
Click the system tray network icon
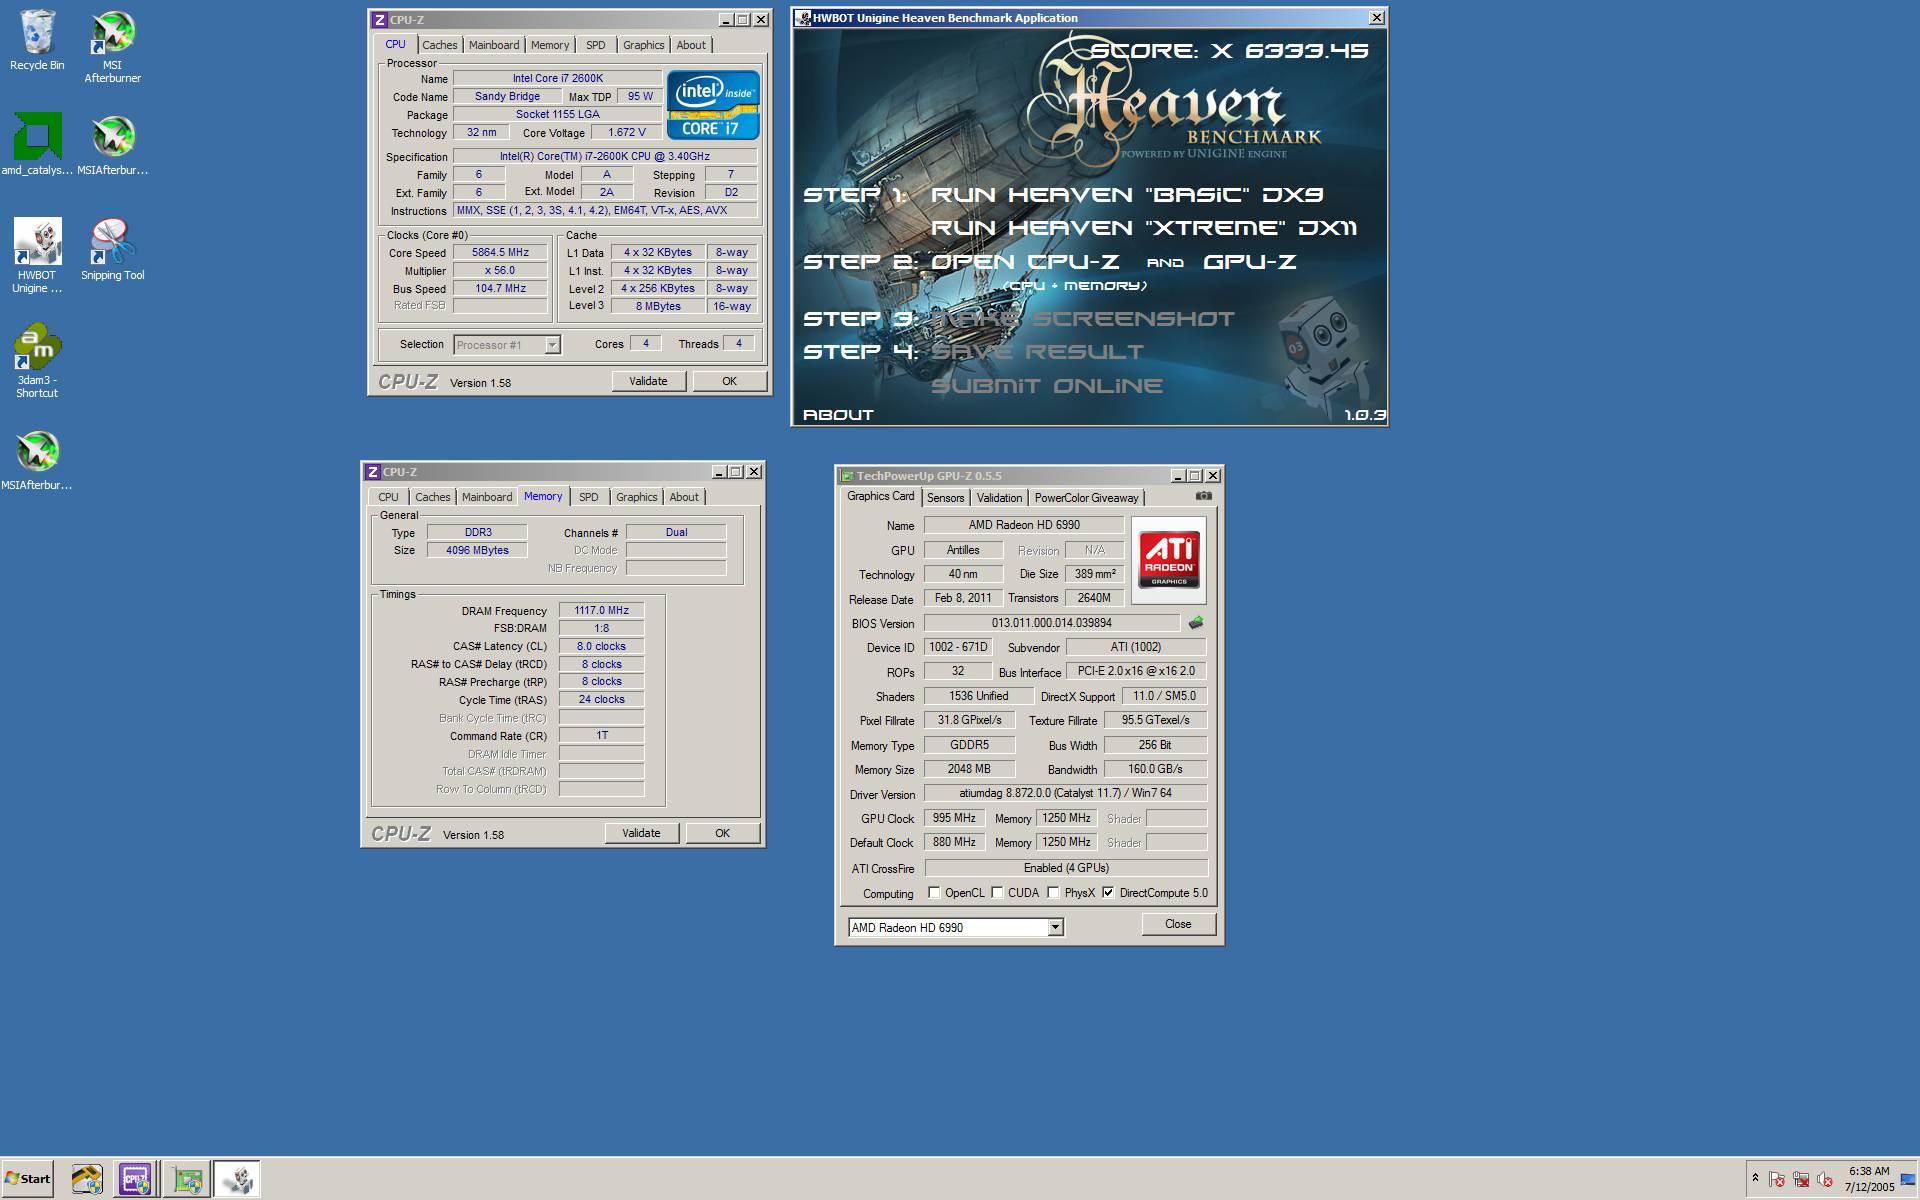(x=1801, y=1180)
